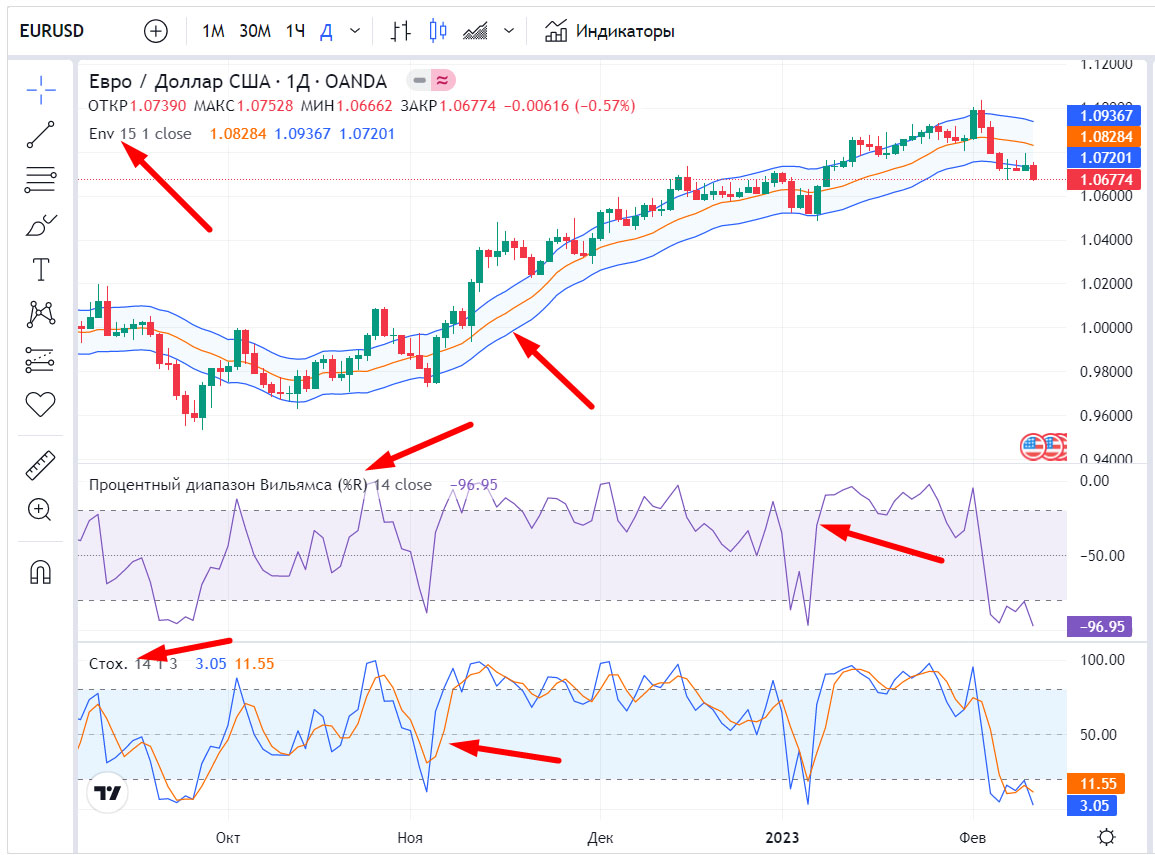Toggle the pink approximate-data indicator badge
This screenshot has height=855, width=1155.
coord(443,80)
